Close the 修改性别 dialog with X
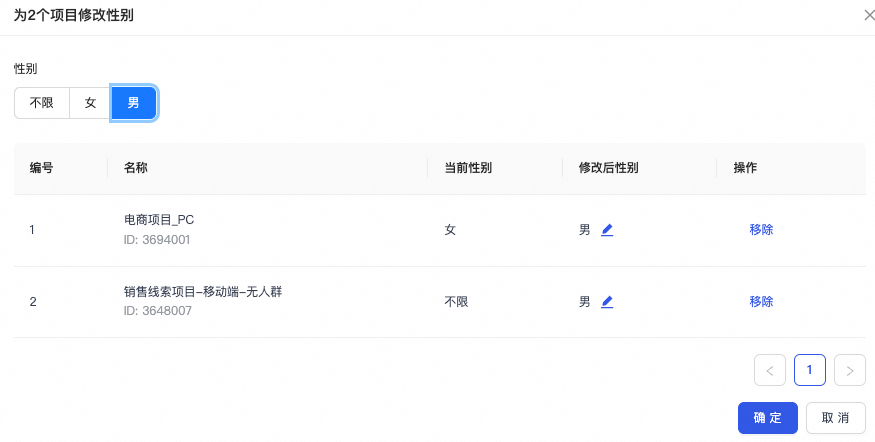Screen dimensions: 875x442 coord(868,15)
